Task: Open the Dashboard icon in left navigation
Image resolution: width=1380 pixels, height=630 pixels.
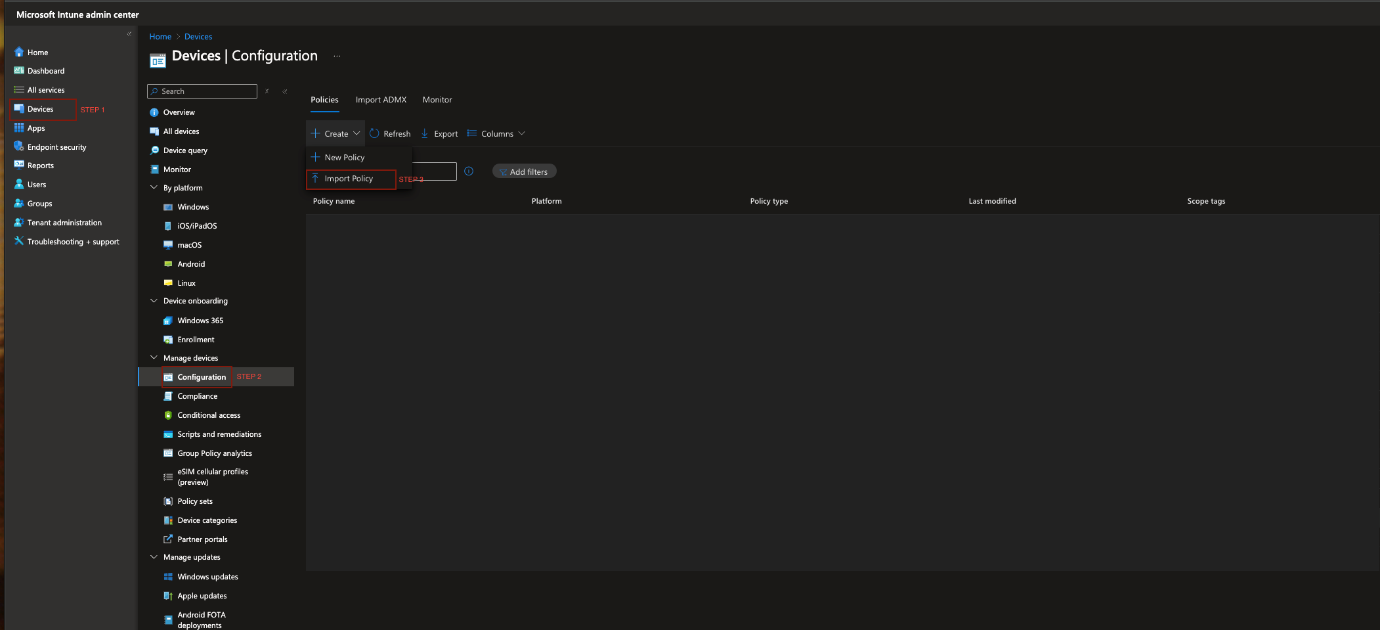Action: [19, 71]
